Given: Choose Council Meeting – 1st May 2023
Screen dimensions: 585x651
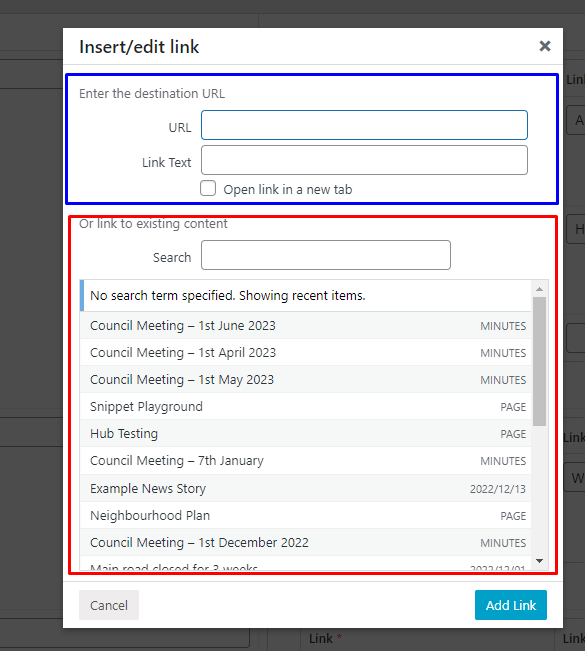Looking at the screenshot, I should pos(306,379).
